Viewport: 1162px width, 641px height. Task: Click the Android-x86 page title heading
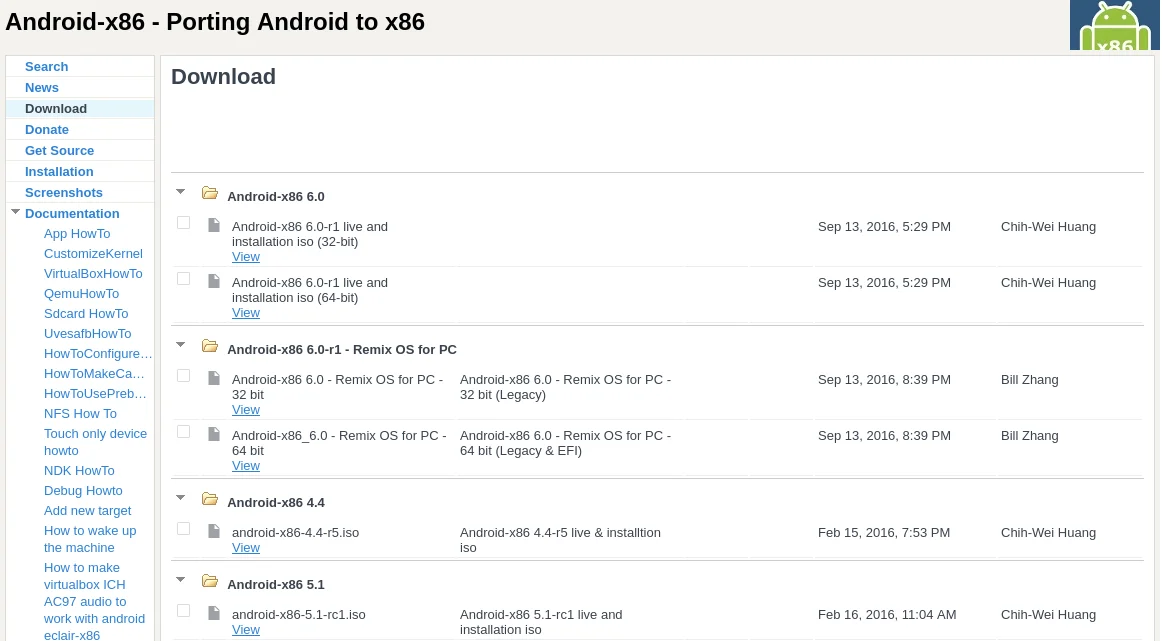(x=215, y=22)
